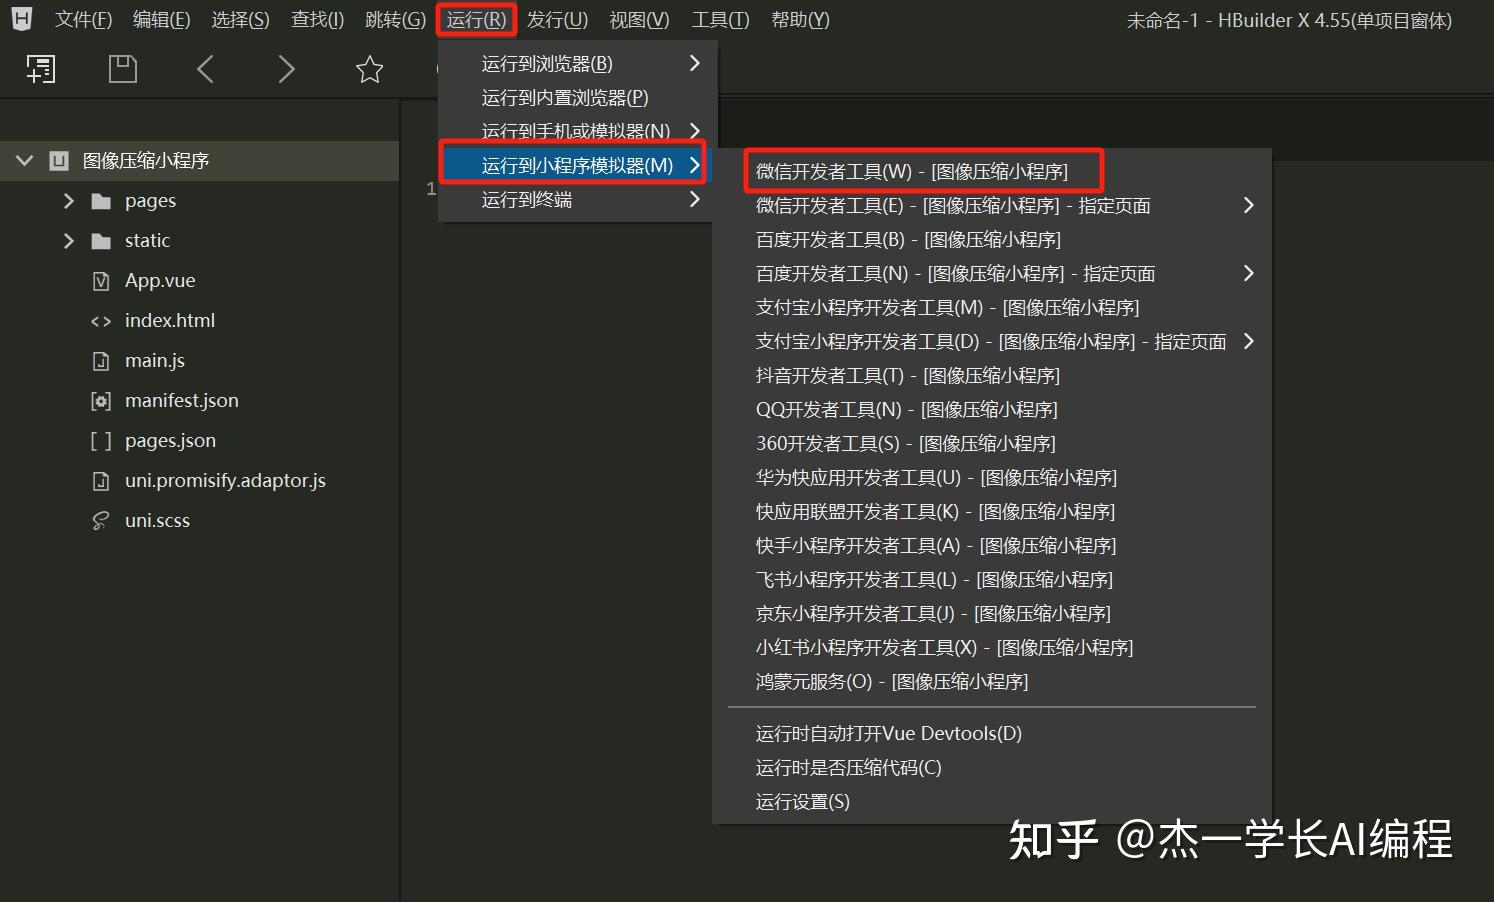The height and width of the screenshot is (902, 1494).
Task: Go back with the left arrow icon
Action: point(206,69)
